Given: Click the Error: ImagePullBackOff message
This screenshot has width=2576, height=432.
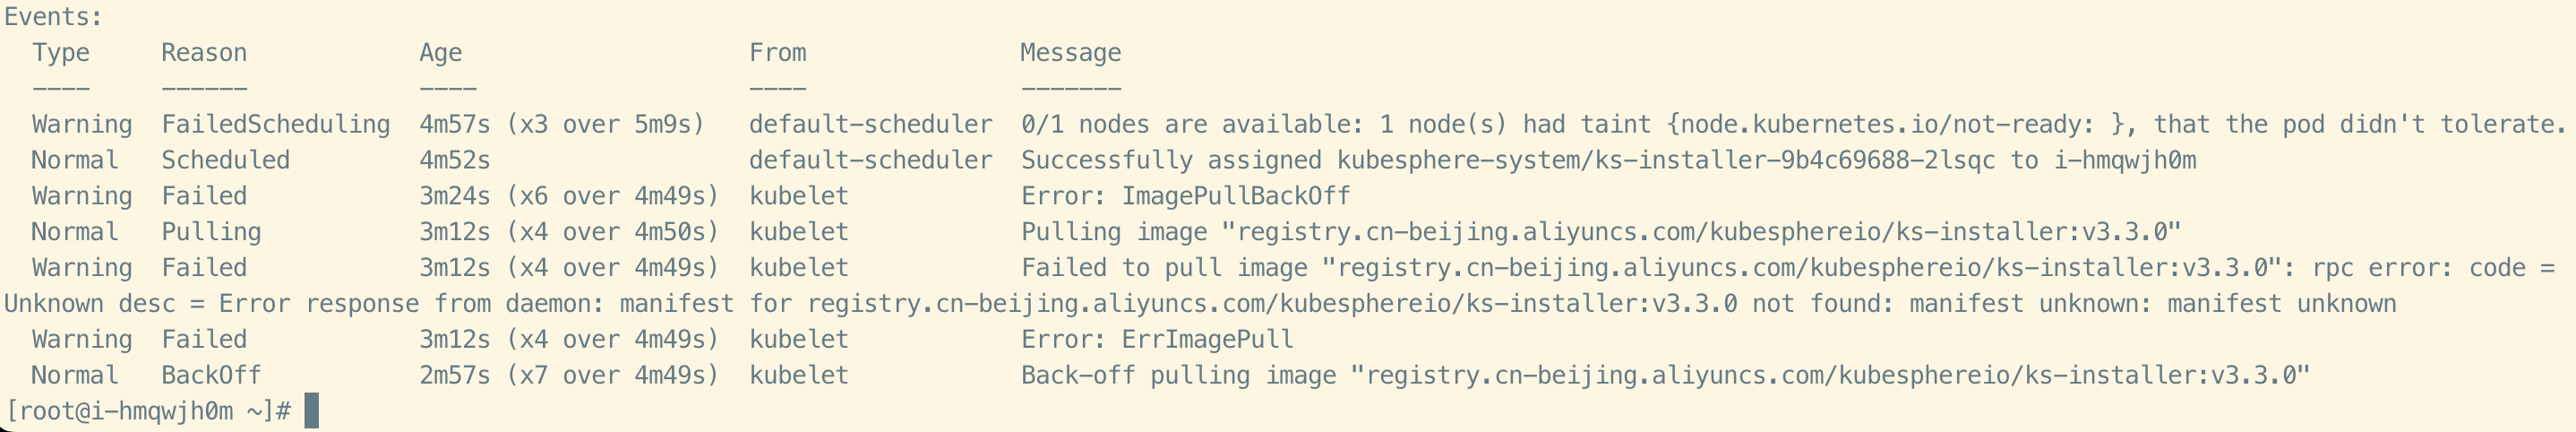Looking at the screenshot, I should click(x=1186, y=196).
